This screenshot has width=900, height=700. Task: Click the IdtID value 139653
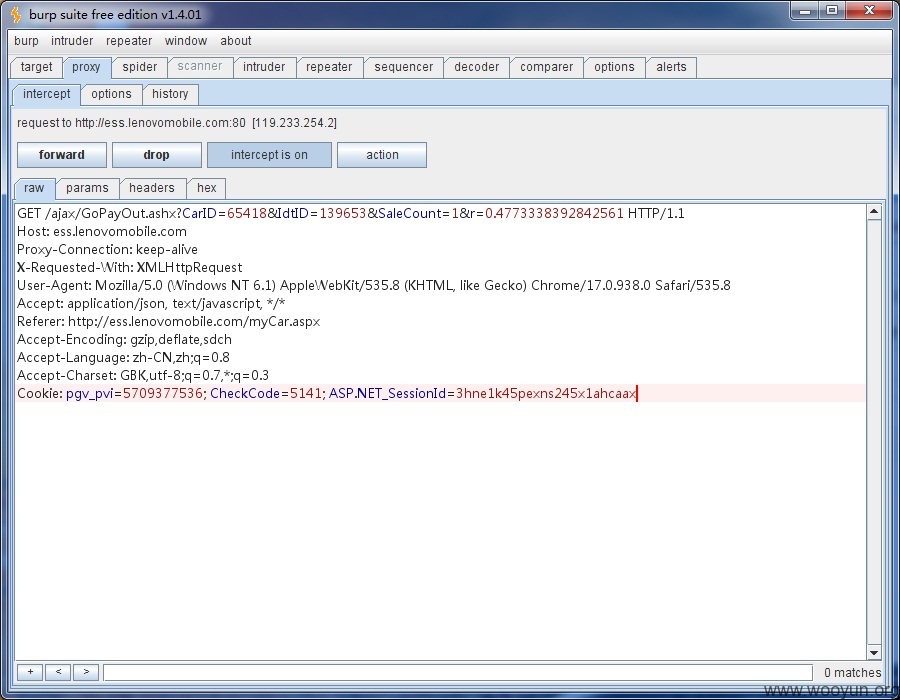tap(343, 213)
